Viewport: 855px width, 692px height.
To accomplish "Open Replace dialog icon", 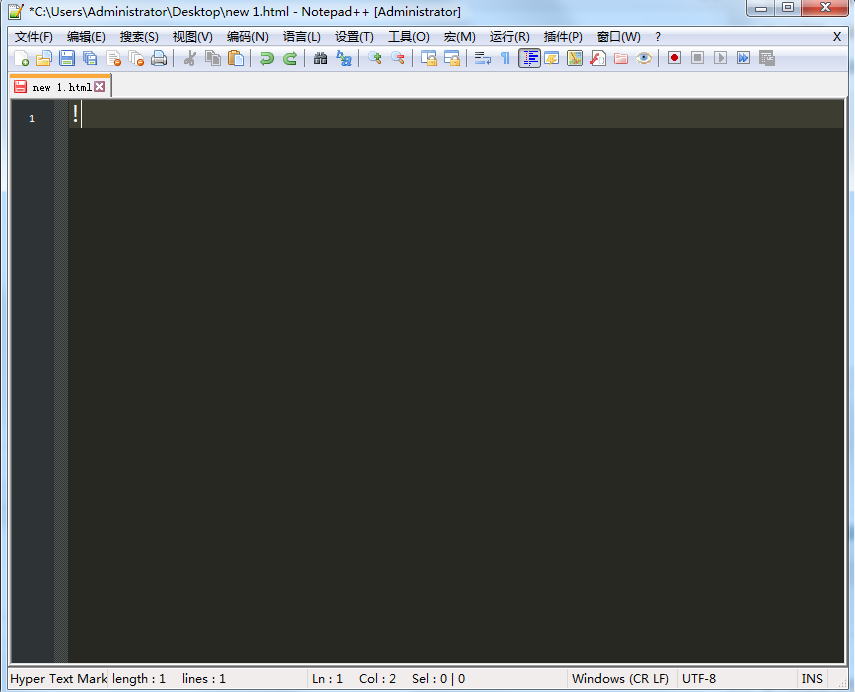I will point(344,58).
